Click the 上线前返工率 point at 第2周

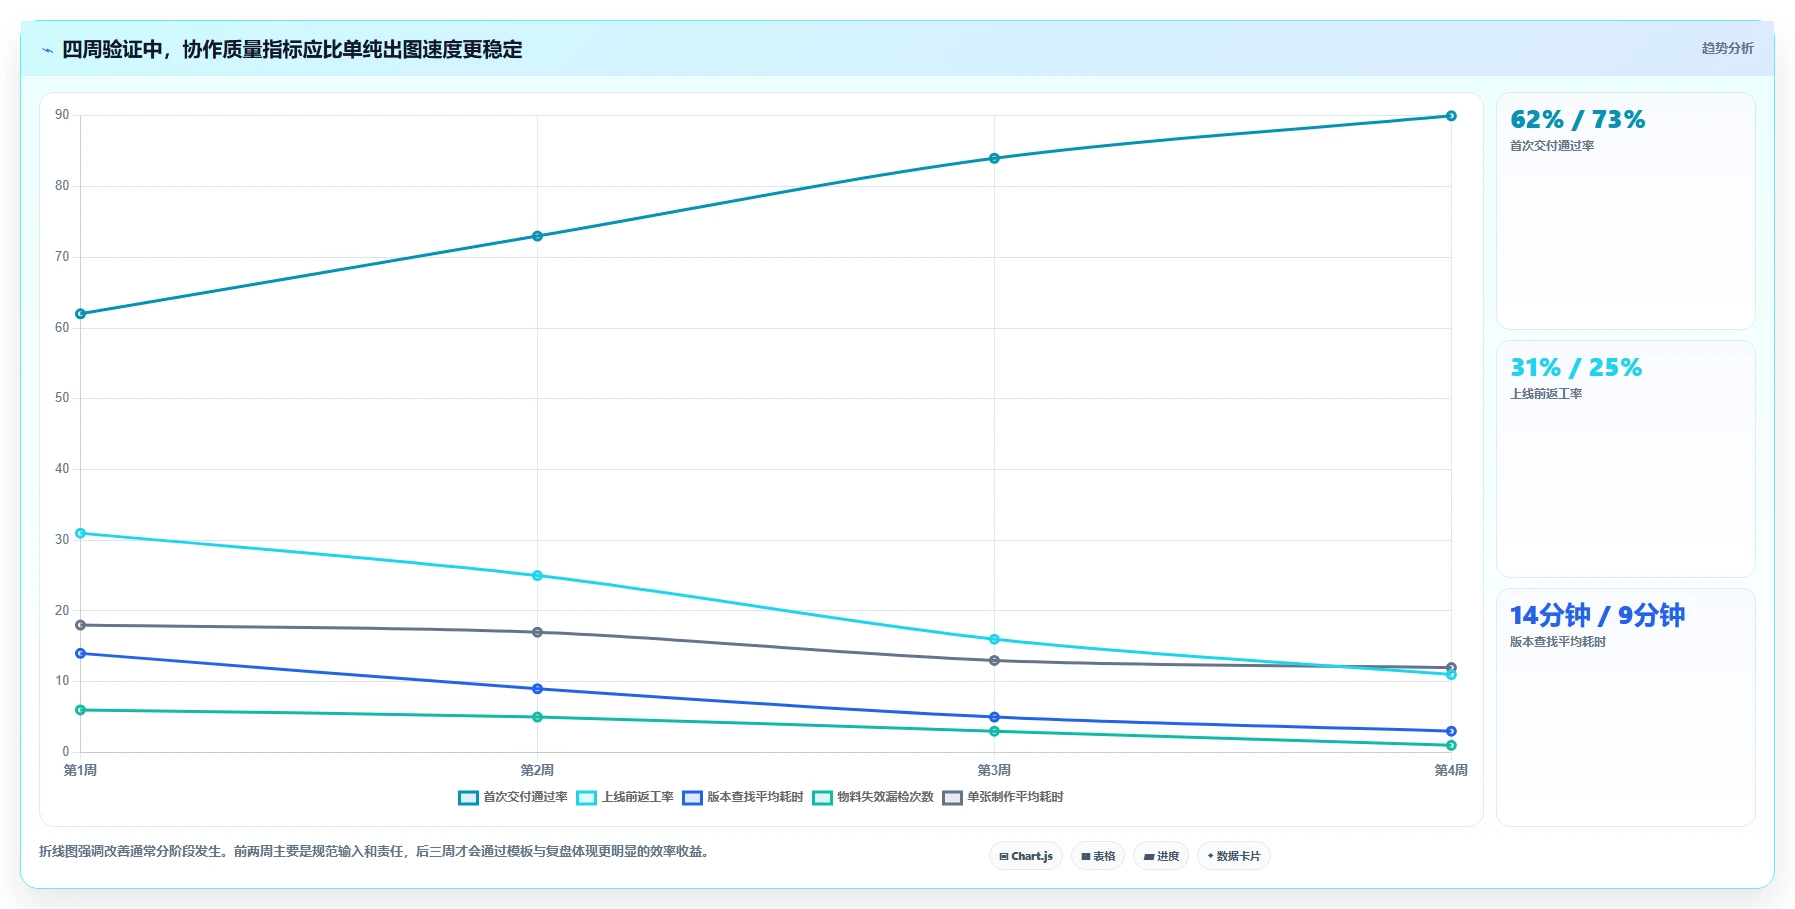click(537, 576)
